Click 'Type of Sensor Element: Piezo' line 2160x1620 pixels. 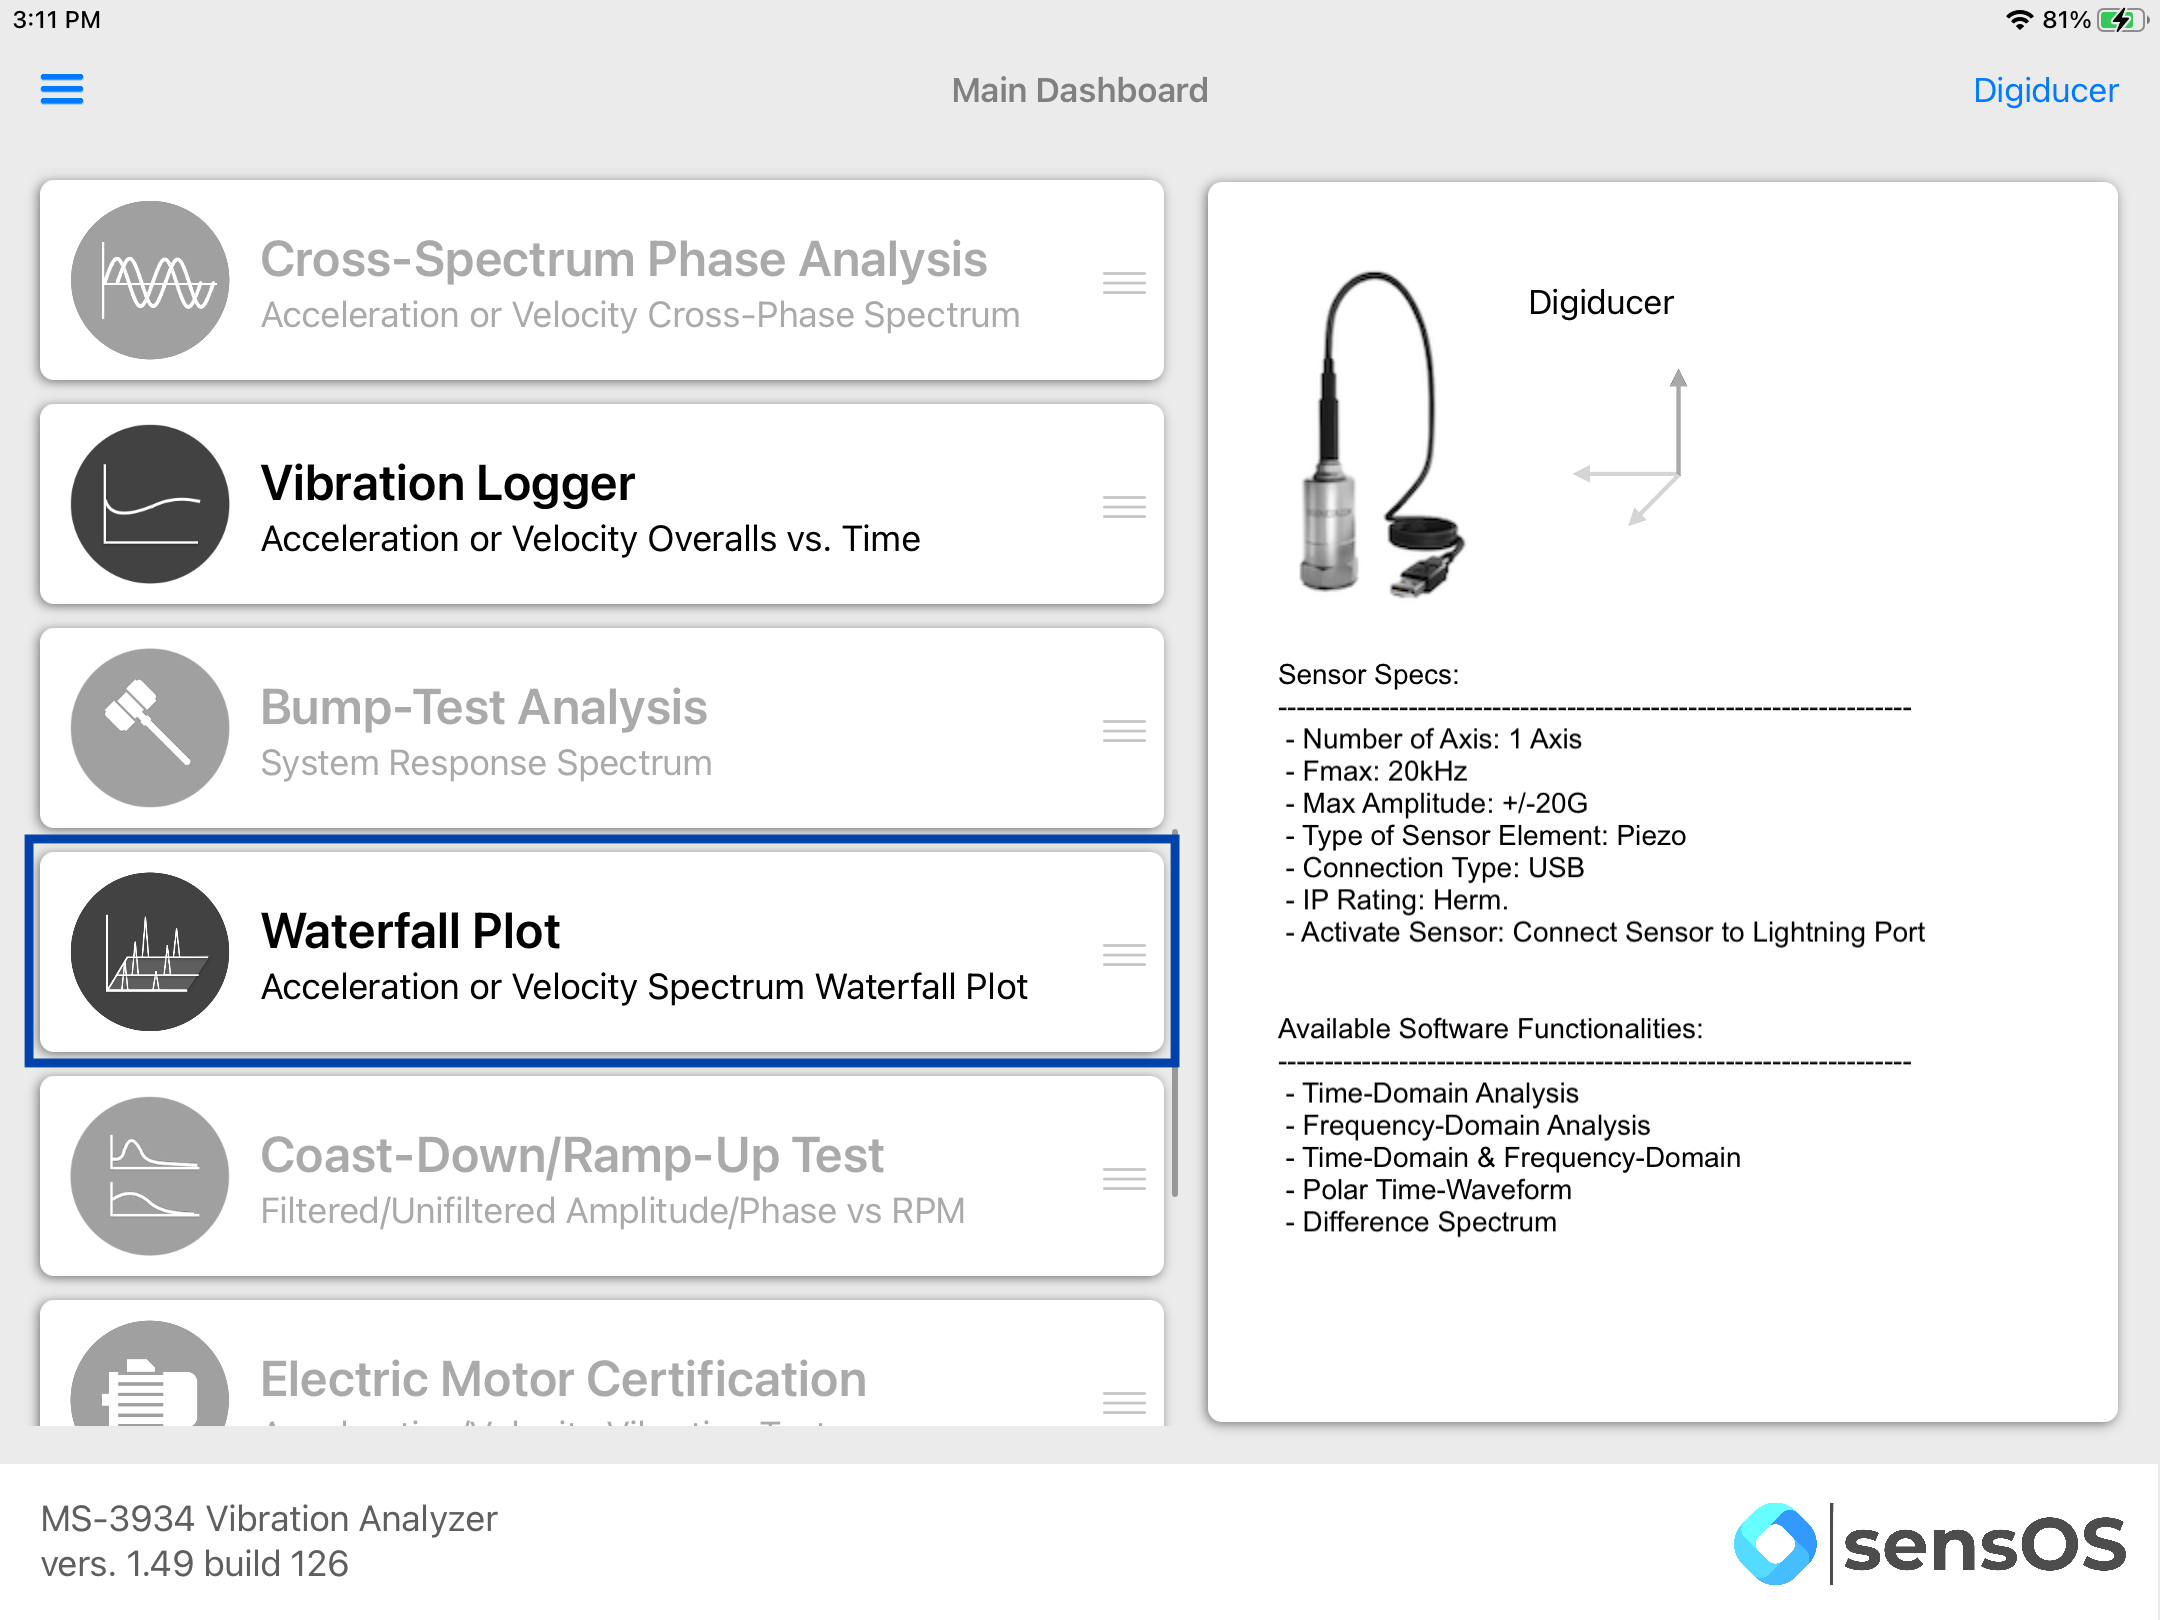pyautogui.click(x=1486, y=835)
